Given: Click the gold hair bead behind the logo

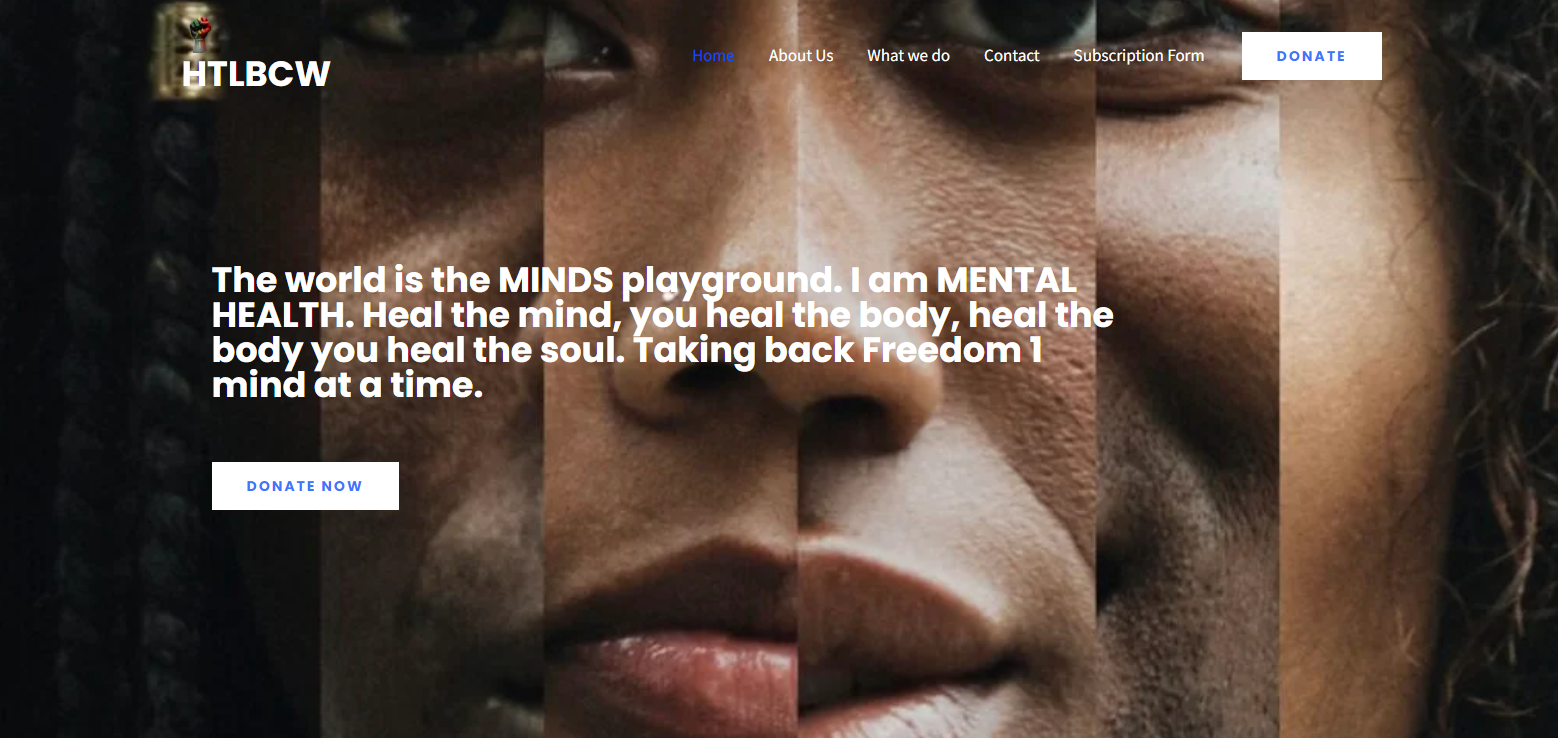Looking at the screenshot, I should pyautogui.click(x=188, y=52).
